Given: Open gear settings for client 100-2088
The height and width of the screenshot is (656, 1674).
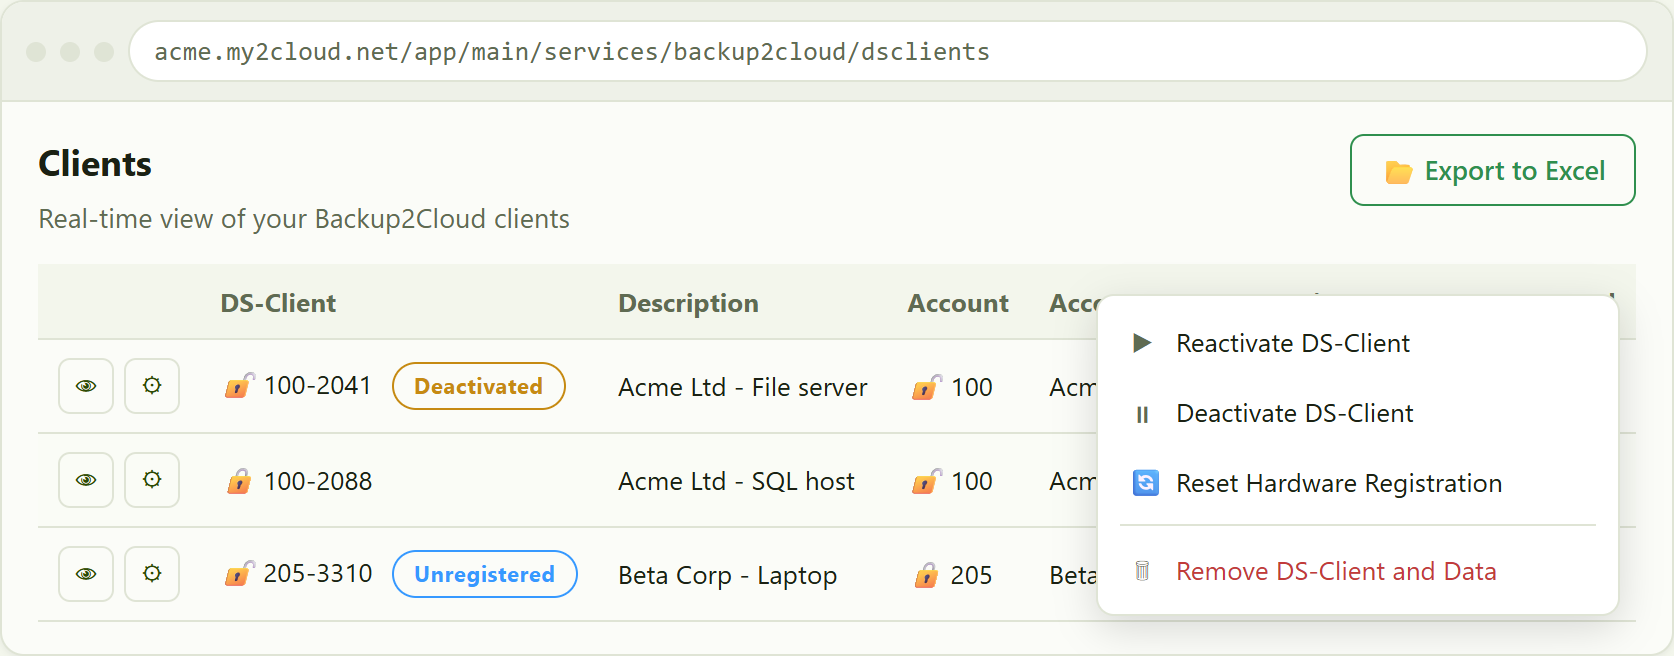Looking at the screenshot, I should 152,480.
